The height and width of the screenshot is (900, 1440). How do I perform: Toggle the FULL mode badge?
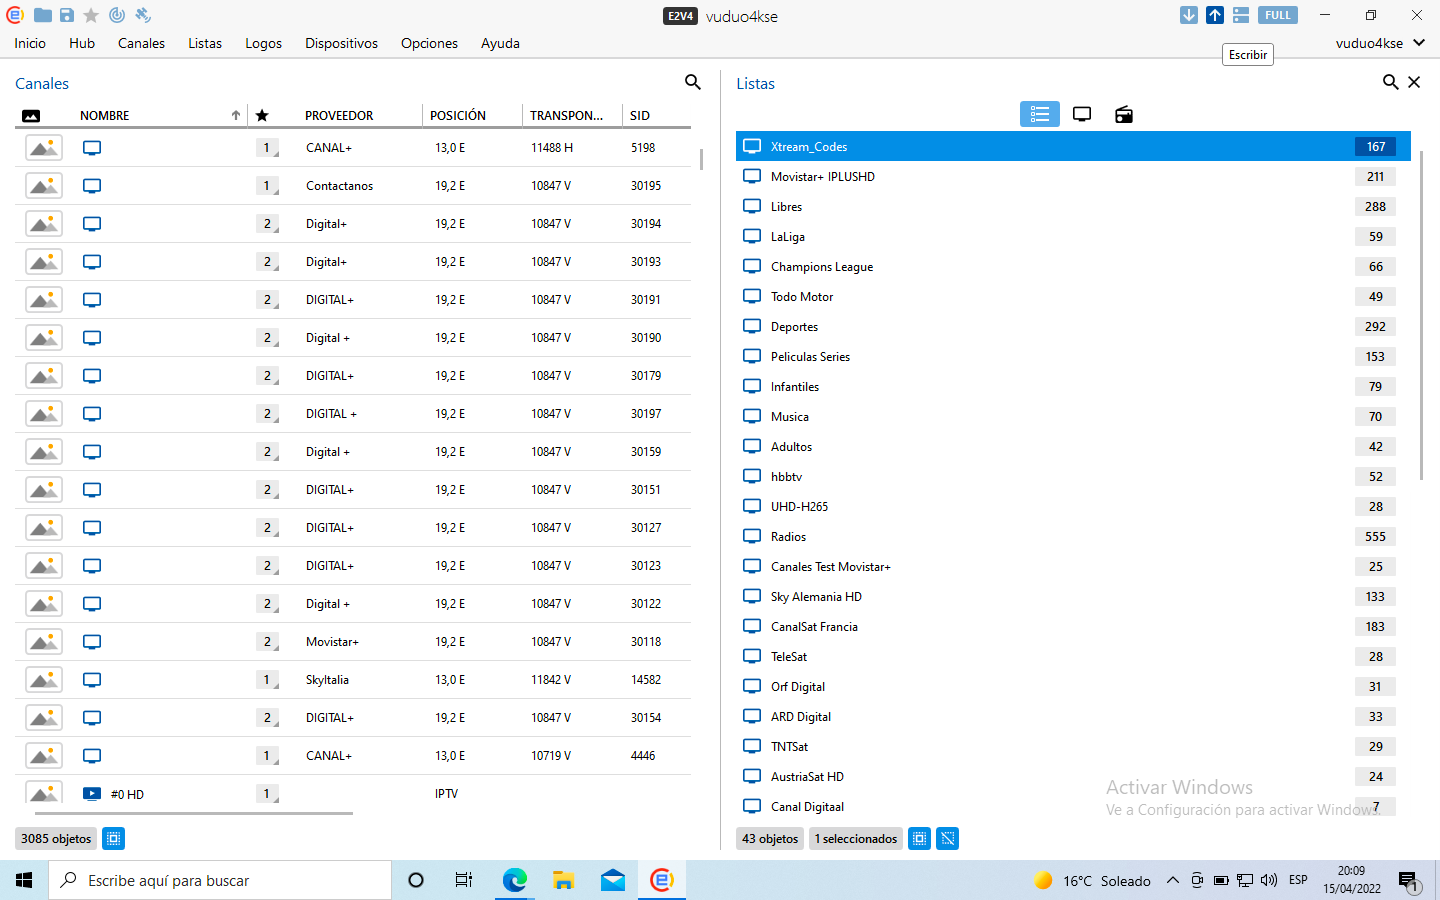[x=1277, y=15]
